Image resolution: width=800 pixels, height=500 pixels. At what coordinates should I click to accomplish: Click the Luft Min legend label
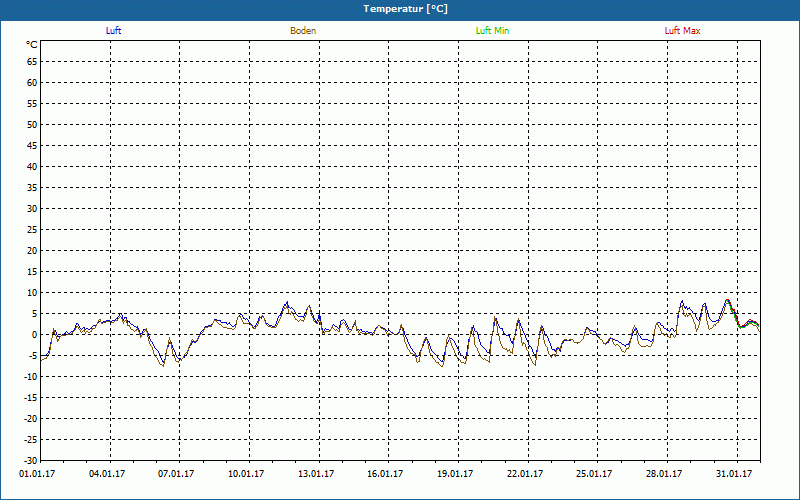(492, 31)
